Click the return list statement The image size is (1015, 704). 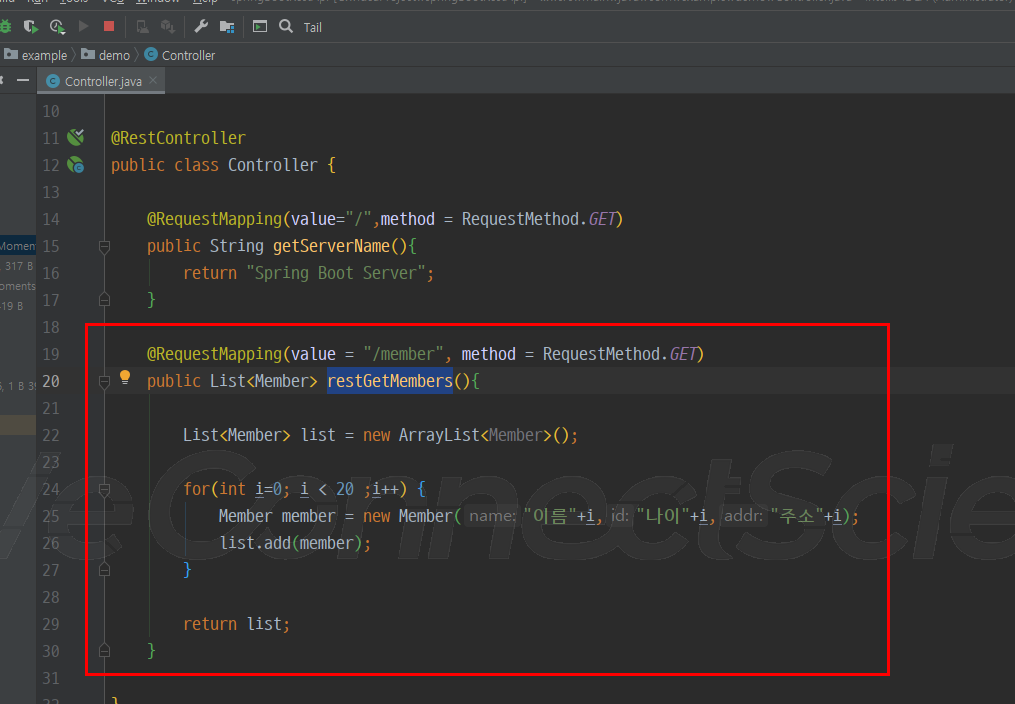point(236,624)
